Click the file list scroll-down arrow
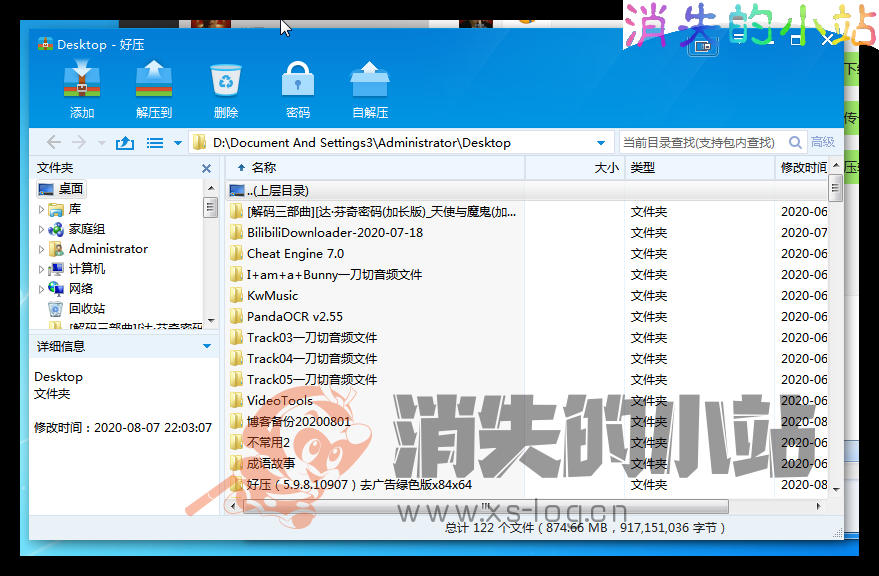The image size is (879, 576). click(836, 489)
